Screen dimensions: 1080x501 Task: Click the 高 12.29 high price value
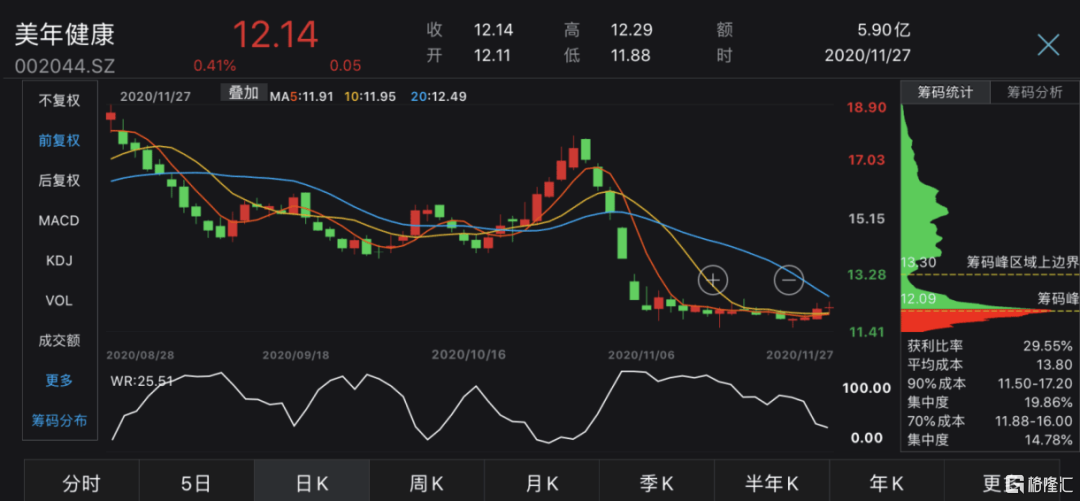click(632, 30)
